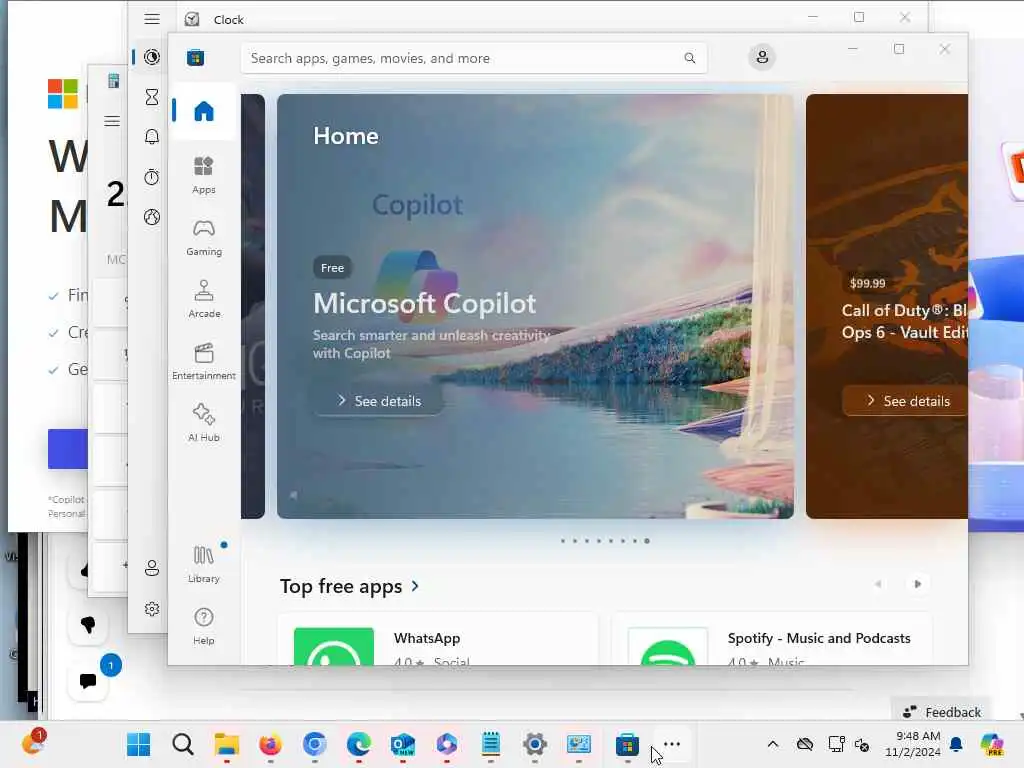Click the thumbs-down feedback button
This screenshot has width=1024, height=768.
(x=88, y=625)
